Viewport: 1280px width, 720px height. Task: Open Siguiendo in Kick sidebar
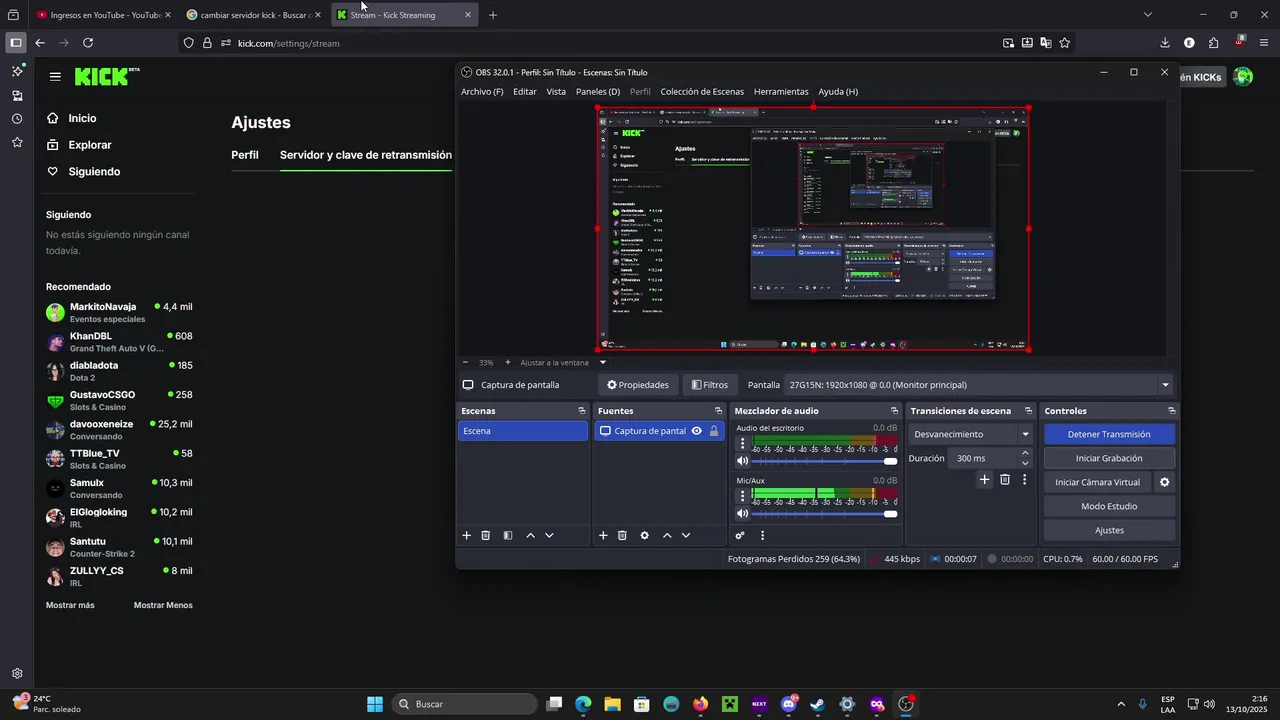94,172
